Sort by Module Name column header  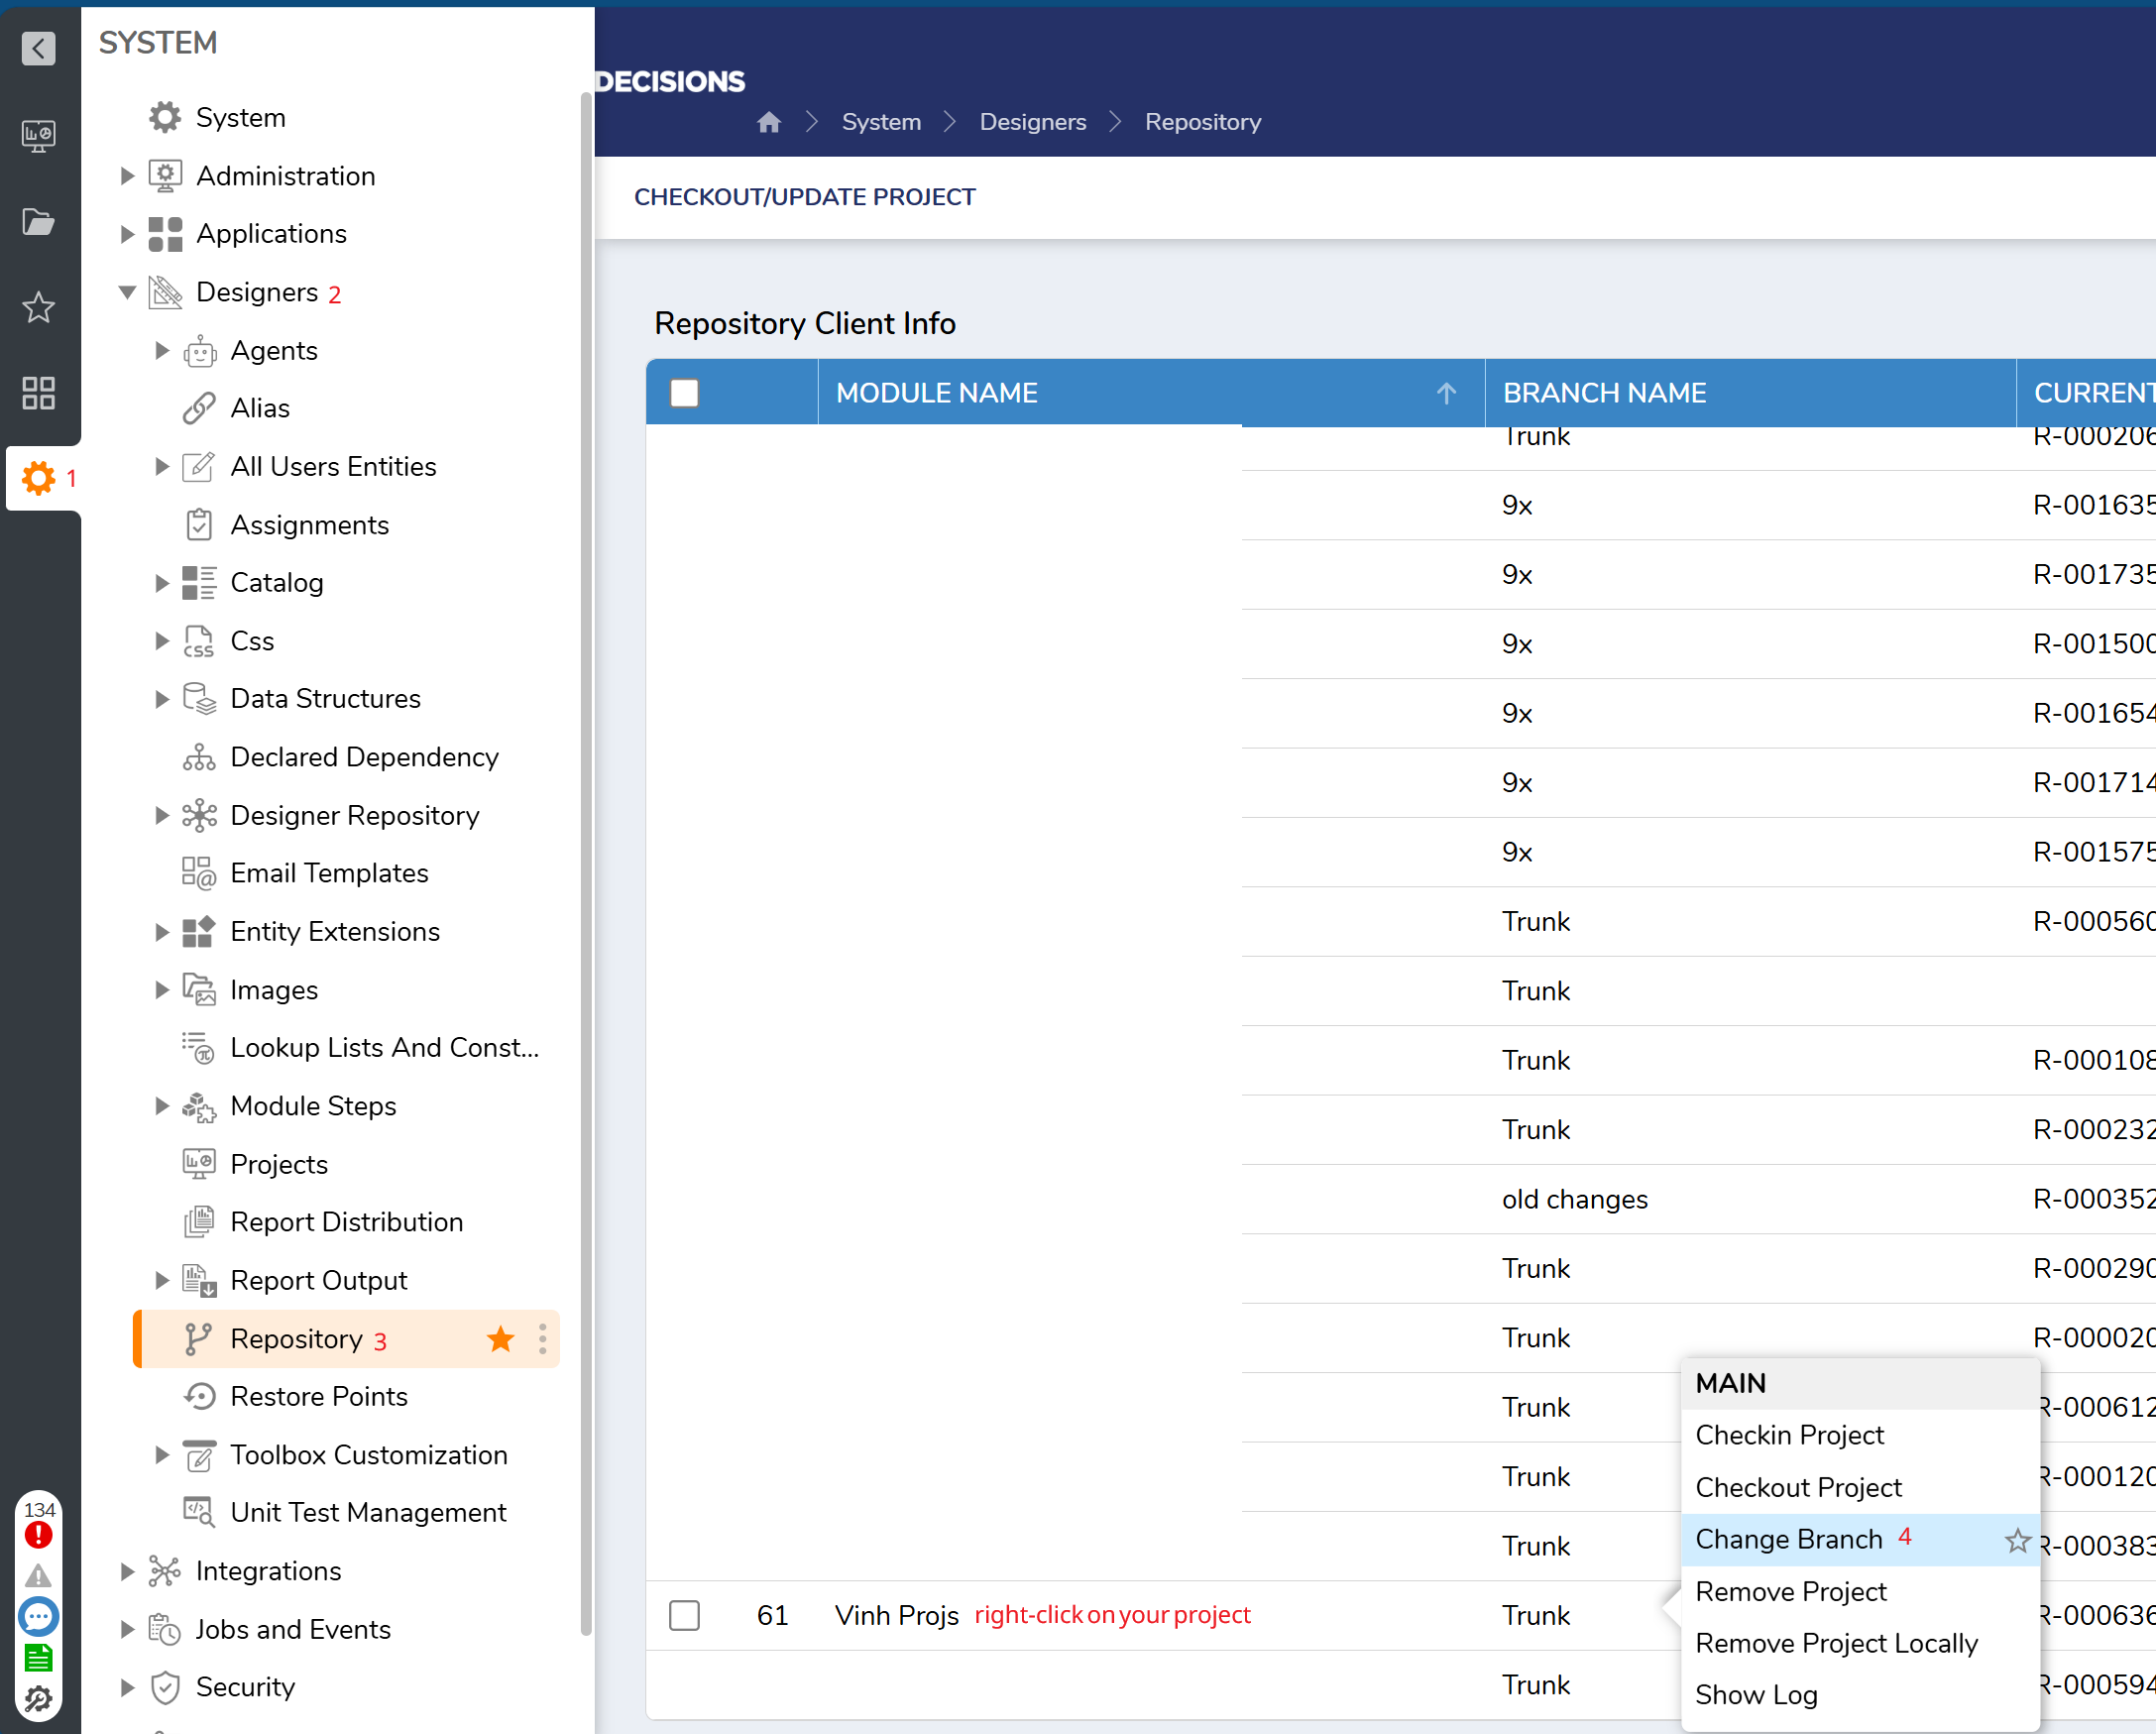click(936, 393)
